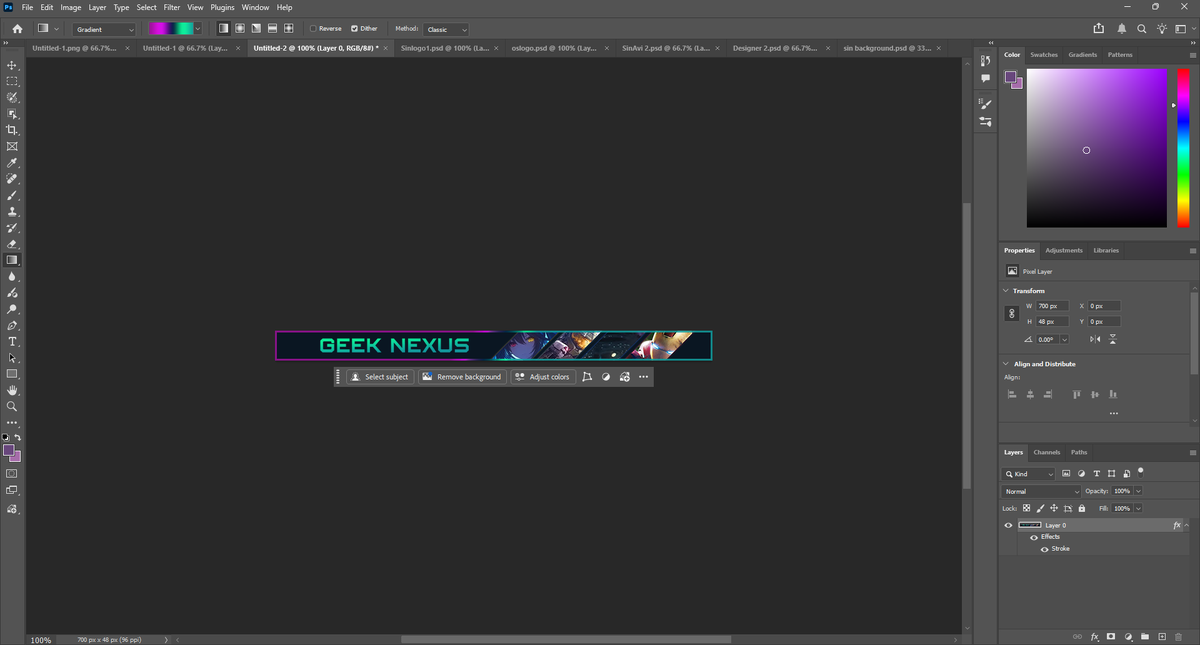Select the Eyedropper tool
1200x645 pixels.
pyautogui.click(x=12, y=163)
